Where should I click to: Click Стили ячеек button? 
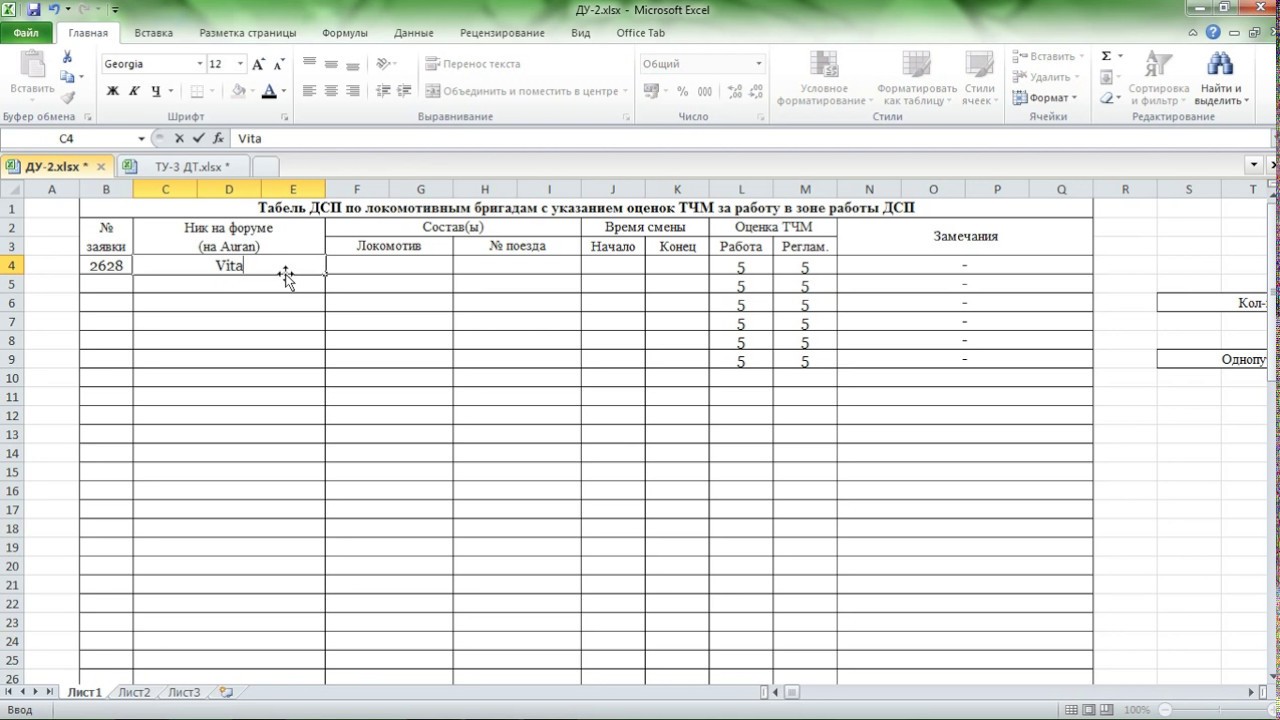[x=979, y=80]
